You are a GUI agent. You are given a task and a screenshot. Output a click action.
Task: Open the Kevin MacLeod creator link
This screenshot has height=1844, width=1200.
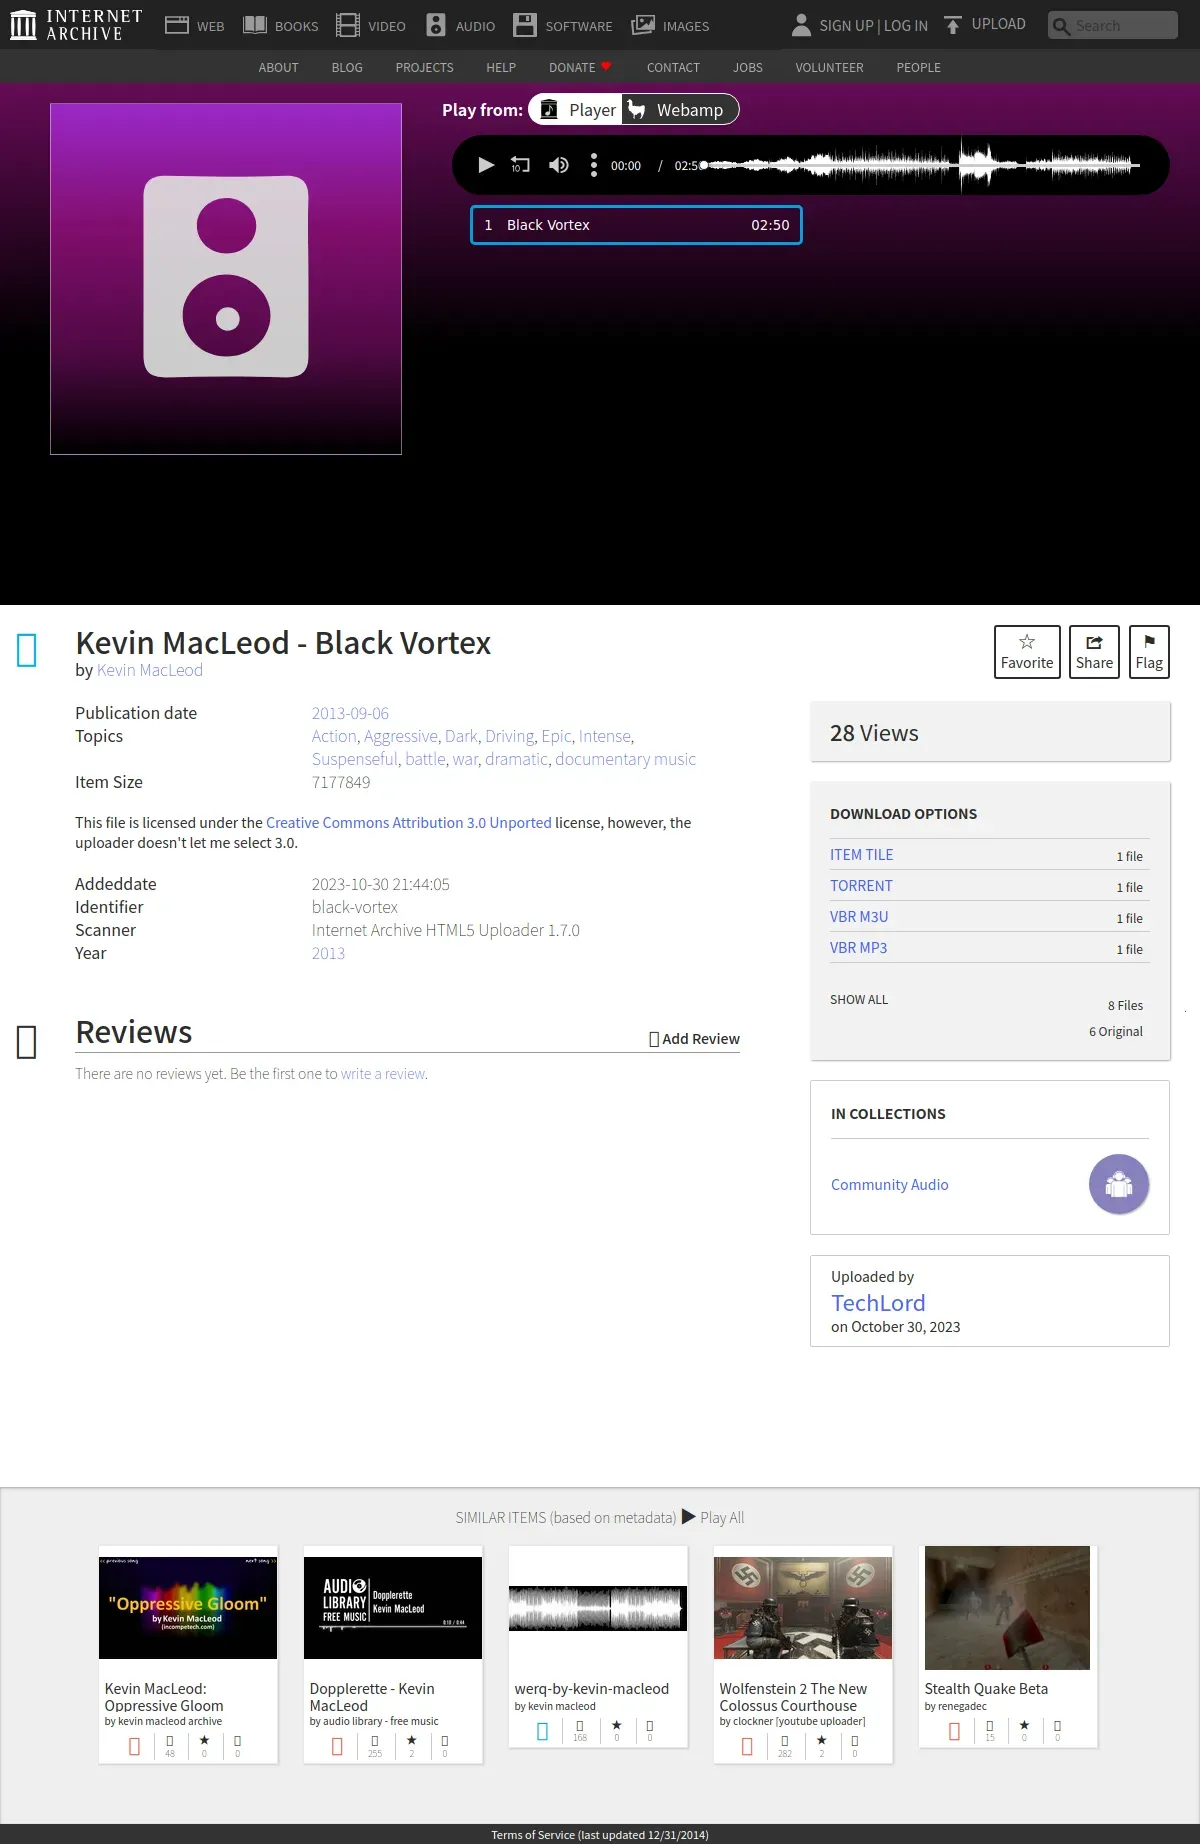(149, 670)
